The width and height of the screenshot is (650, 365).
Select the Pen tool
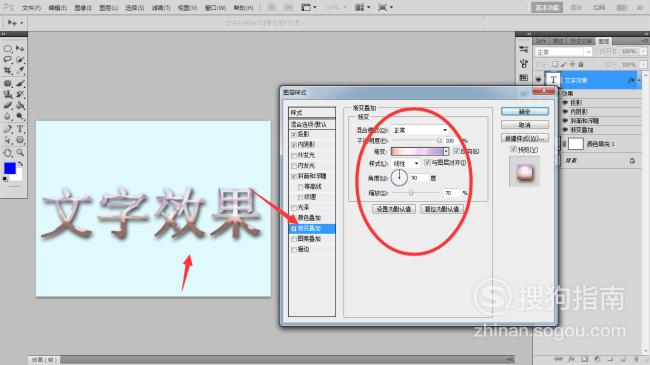point(7,129)
